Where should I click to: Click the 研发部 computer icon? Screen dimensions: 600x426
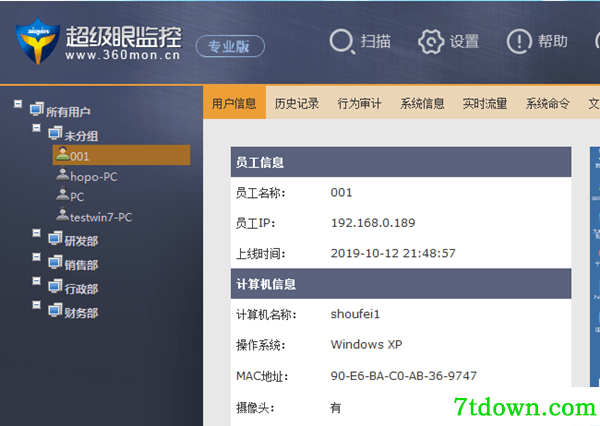(55, 238)
